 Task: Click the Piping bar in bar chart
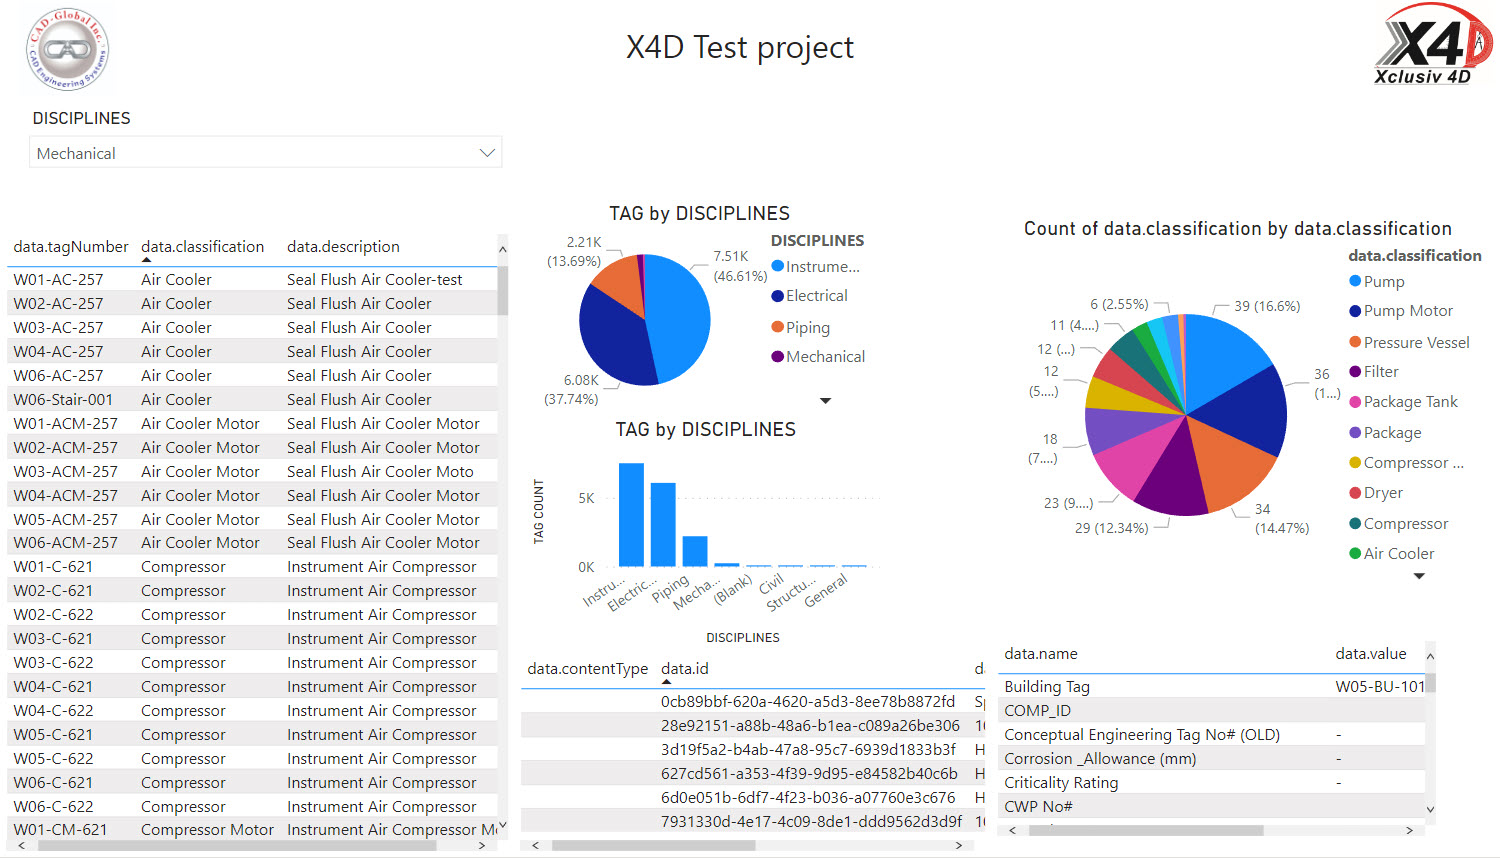(695, 551)
